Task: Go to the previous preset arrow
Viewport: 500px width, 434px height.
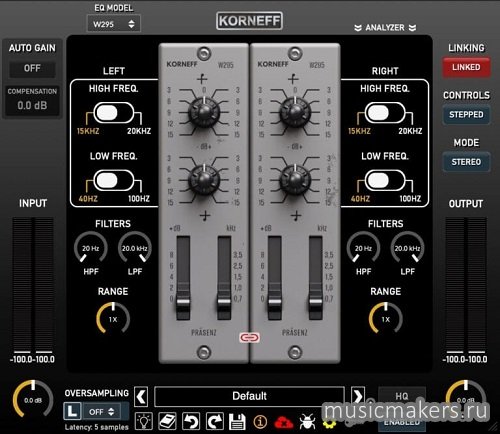Action: [141, 396]
